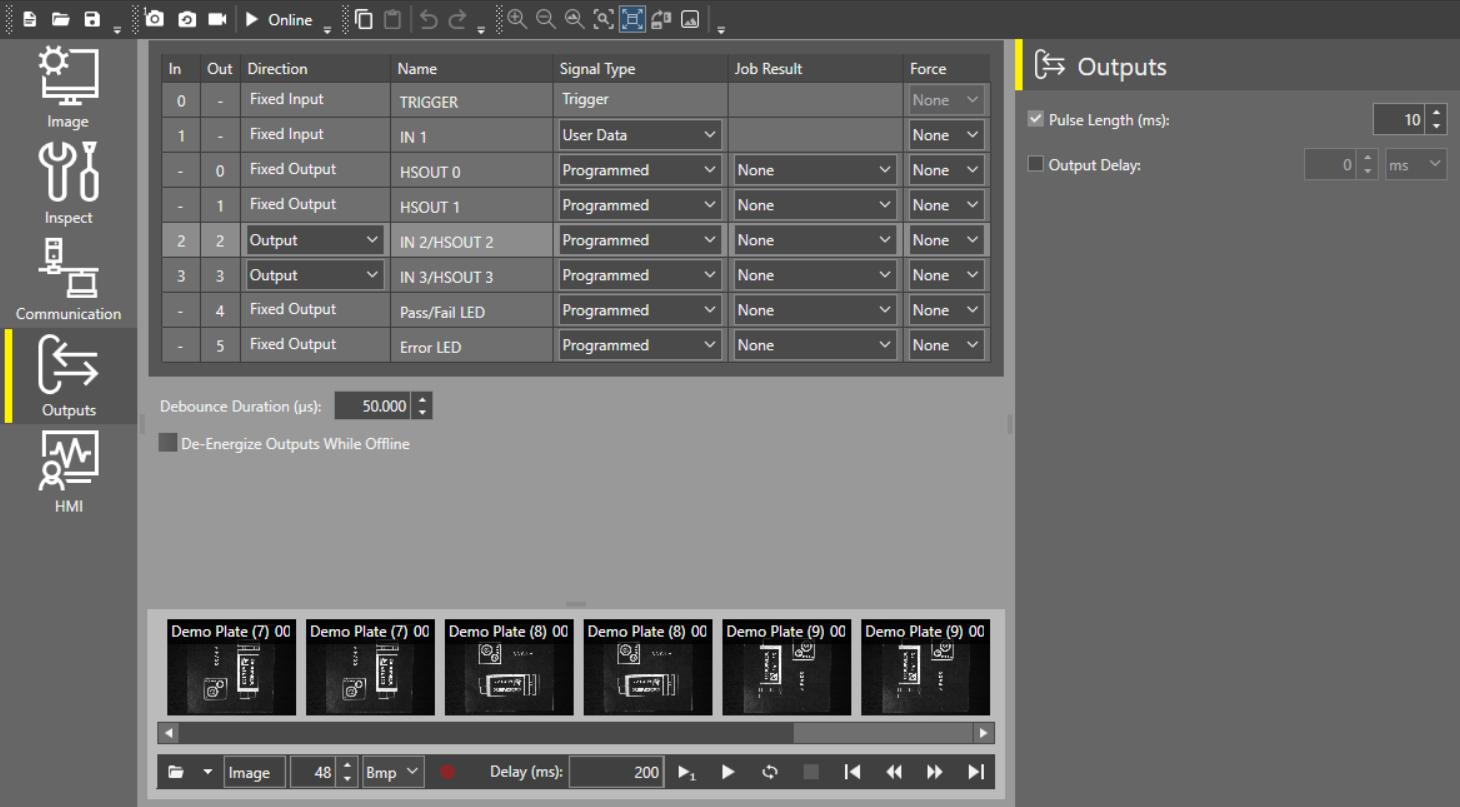Open the Signal Type dropdown for IN 1
This screenshot has width=1460, height=807.
coord(710,134)
